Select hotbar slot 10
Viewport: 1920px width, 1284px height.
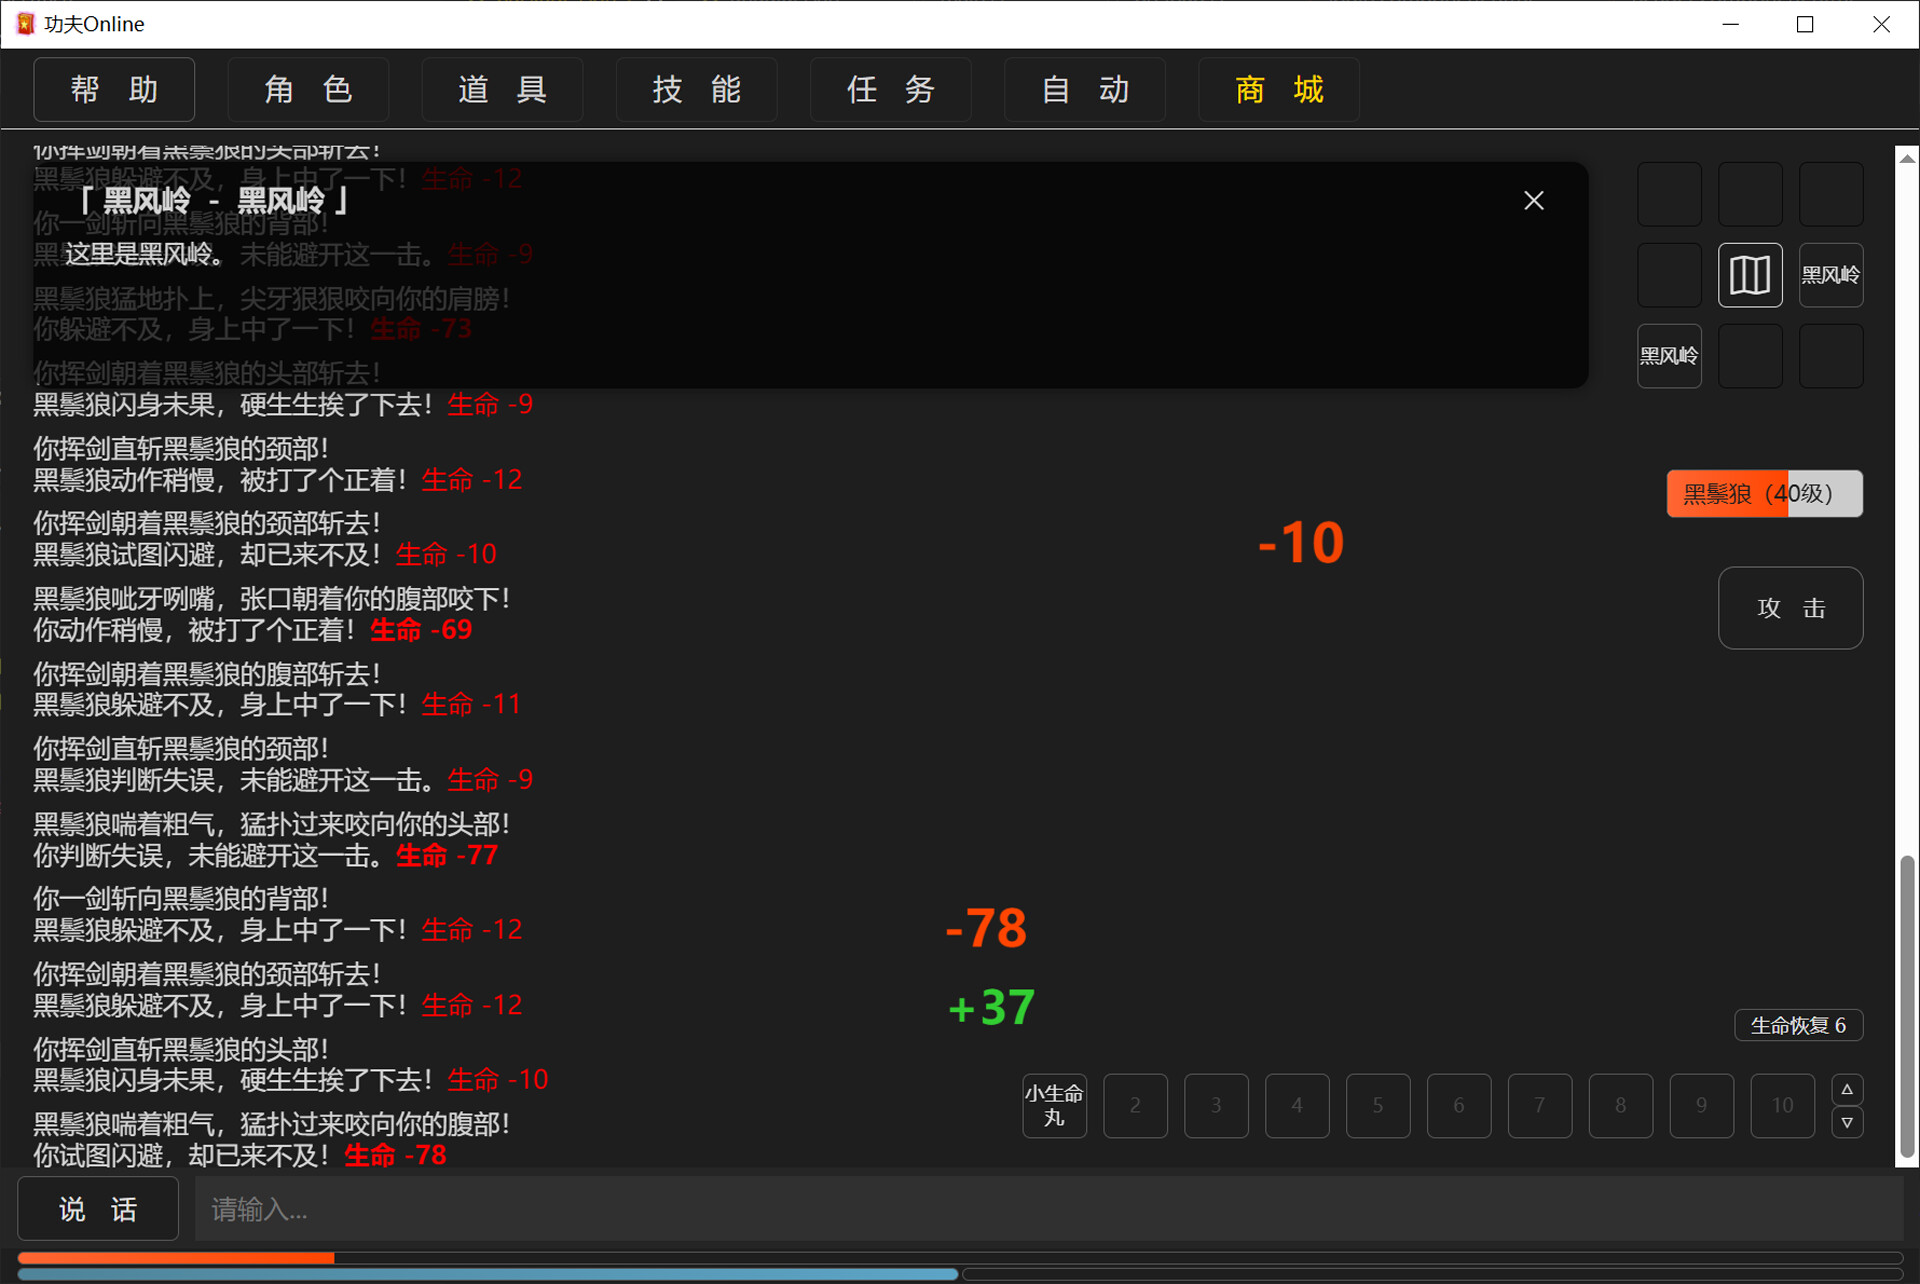[x=1782, y=1105]
